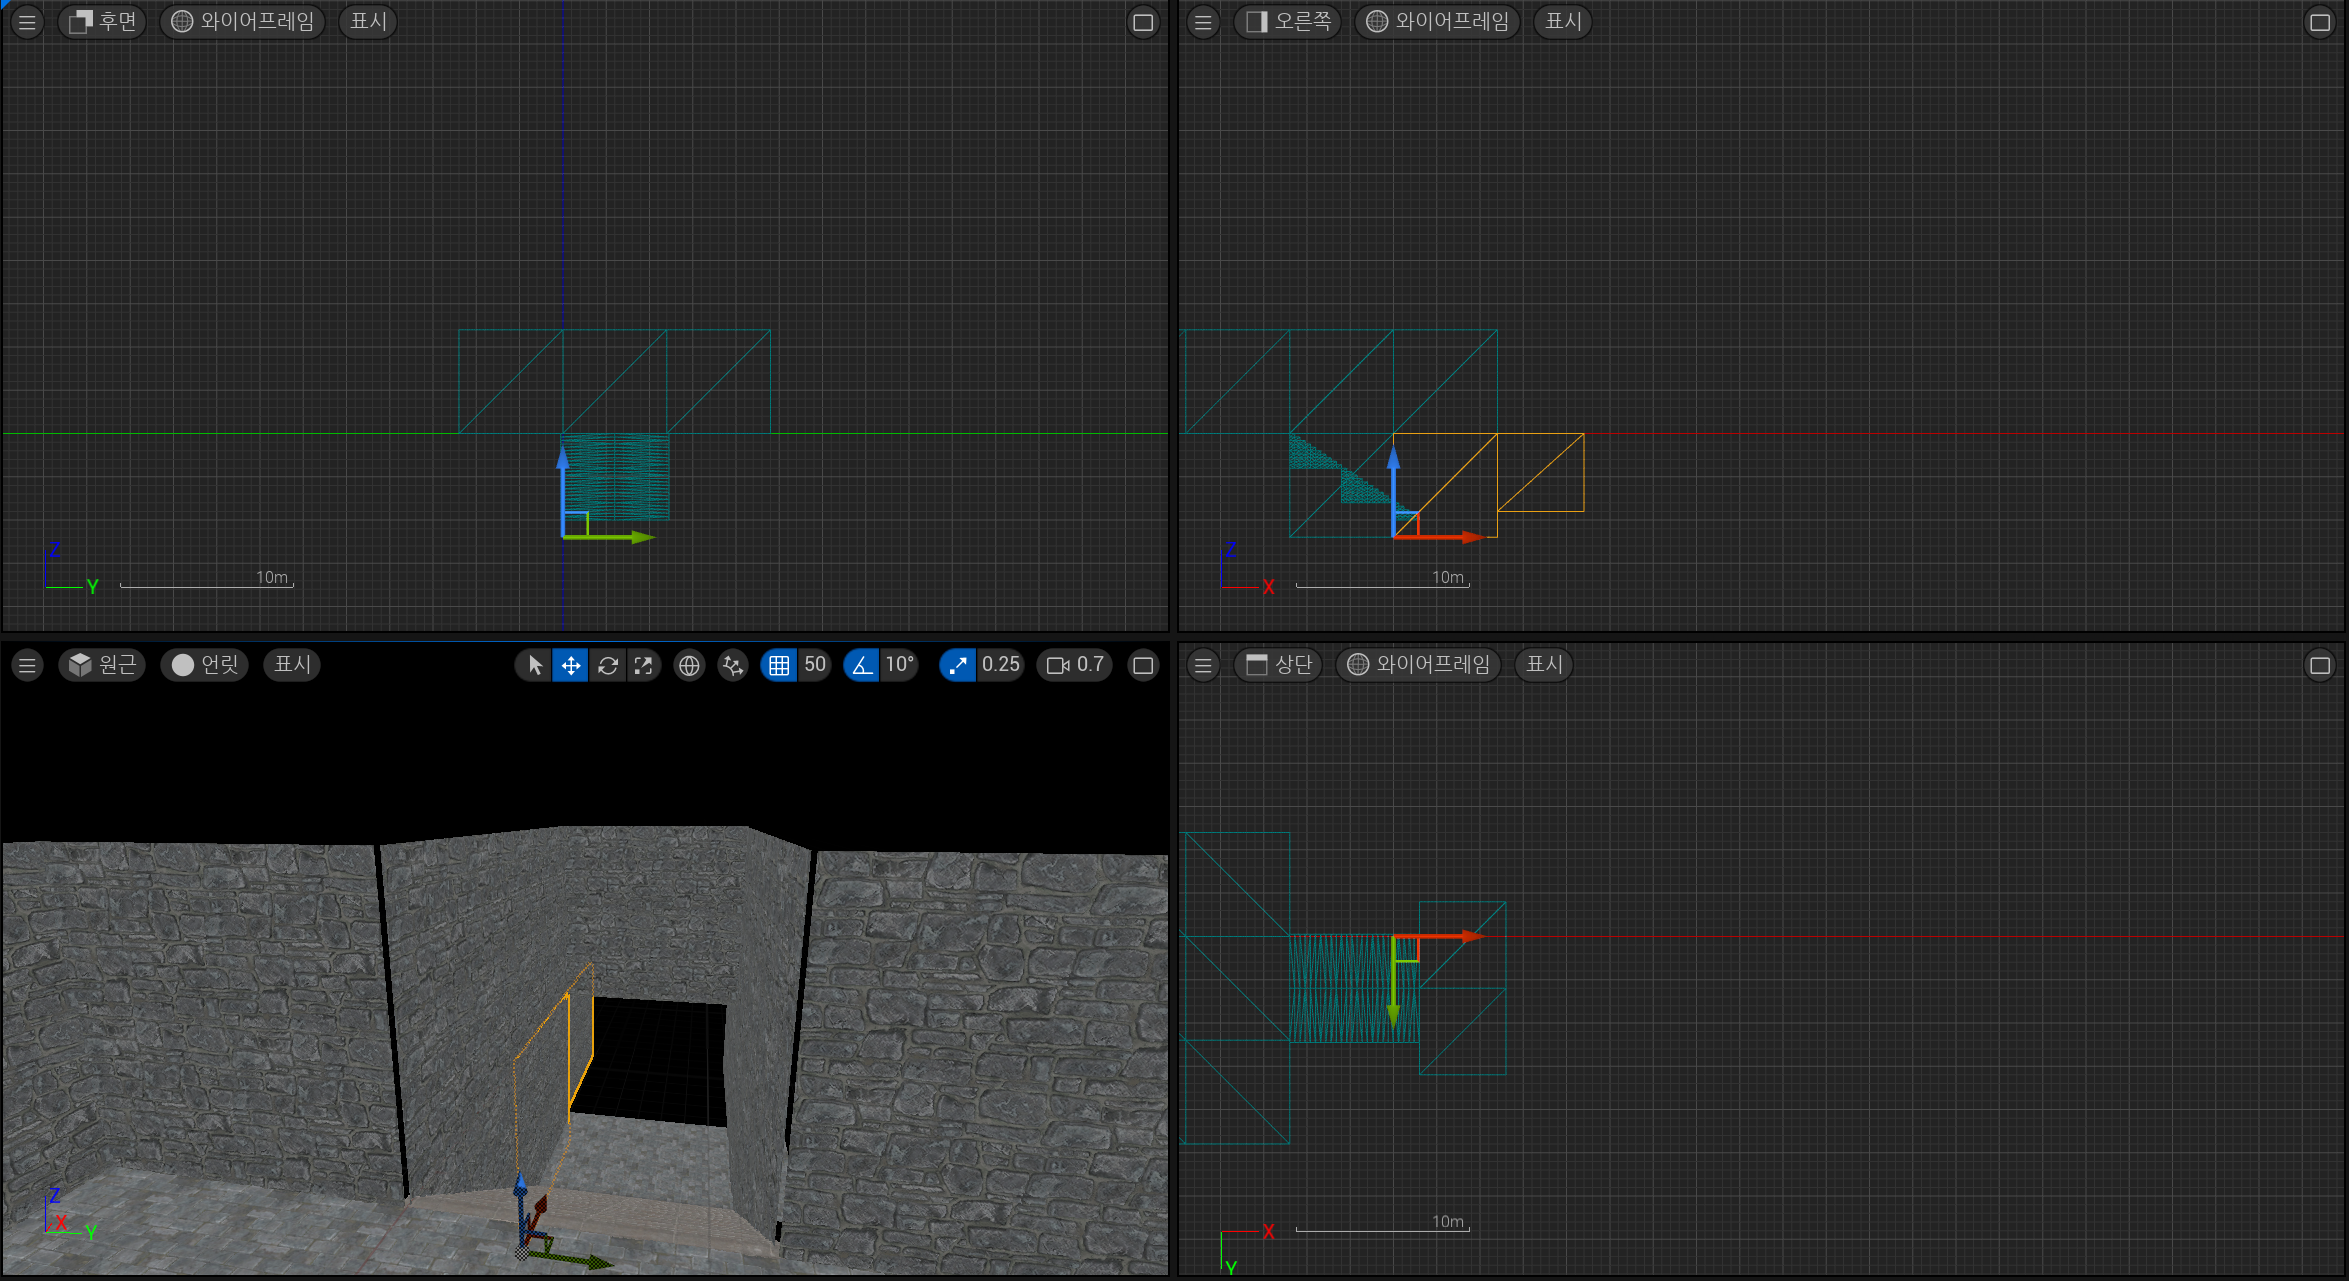Toggle scale snapping

[958, 665]
